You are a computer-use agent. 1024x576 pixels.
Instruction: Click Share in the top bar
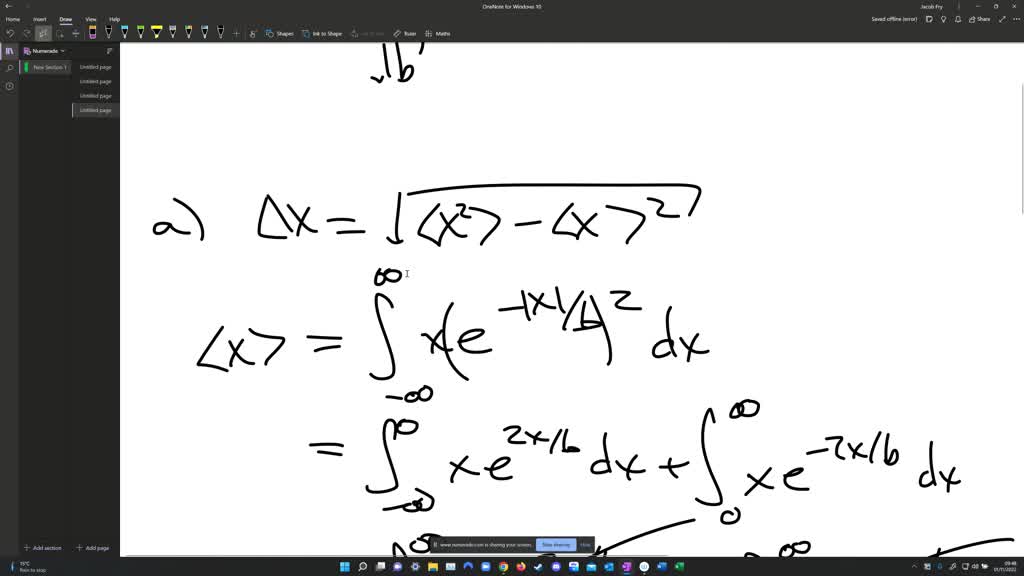pos(981,19)
